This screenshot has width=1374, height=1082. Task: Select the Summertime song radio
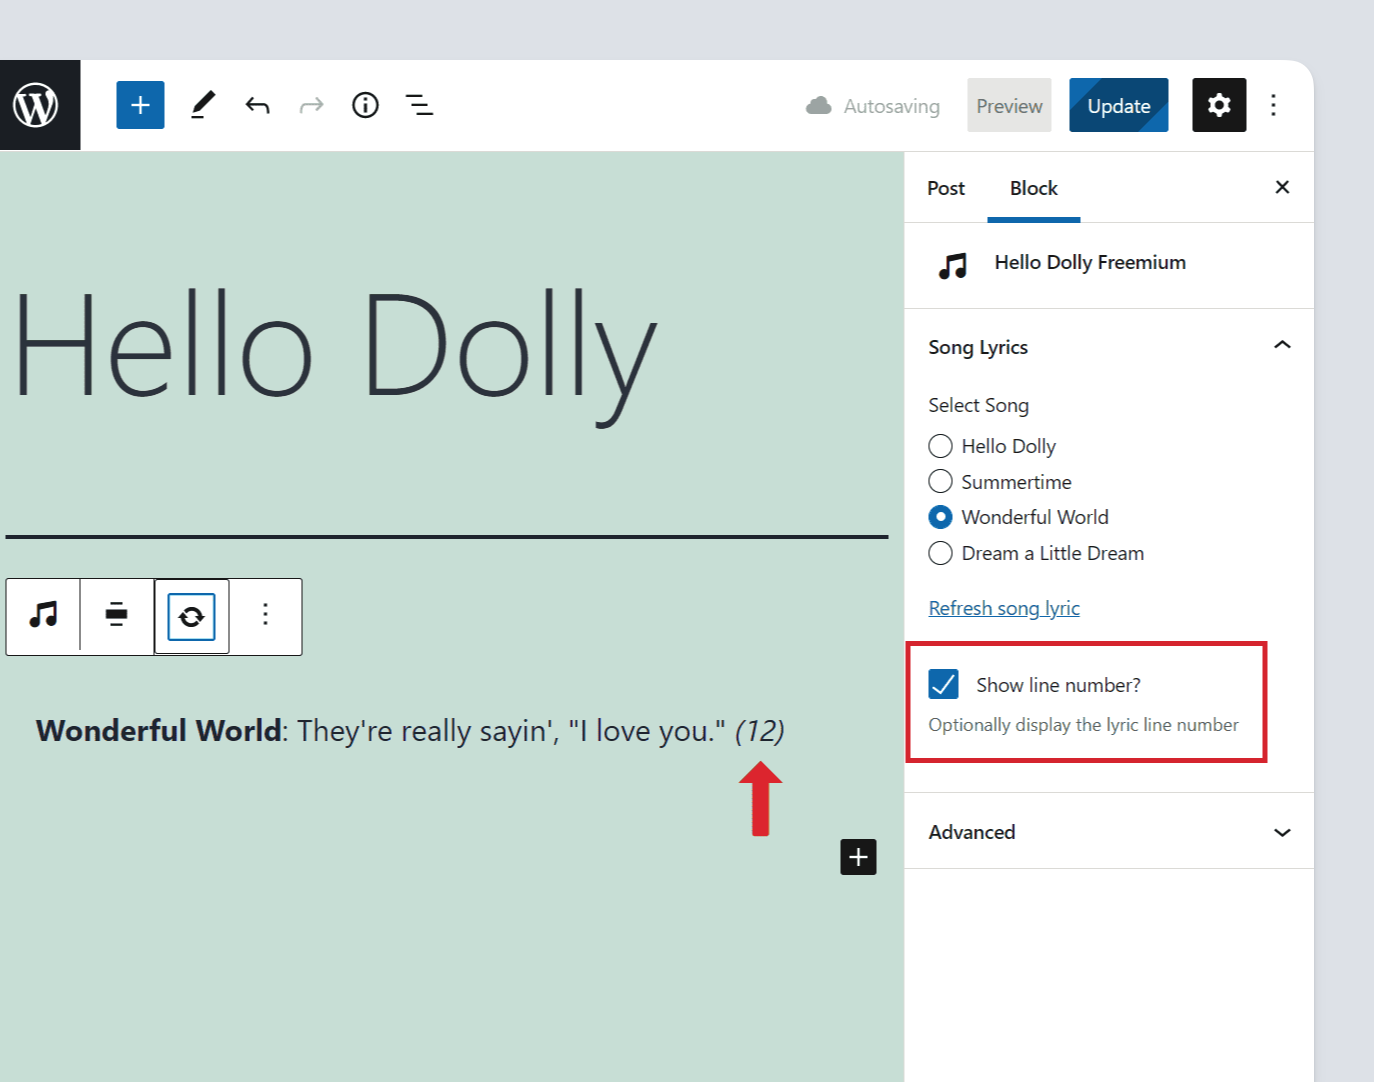940,481
